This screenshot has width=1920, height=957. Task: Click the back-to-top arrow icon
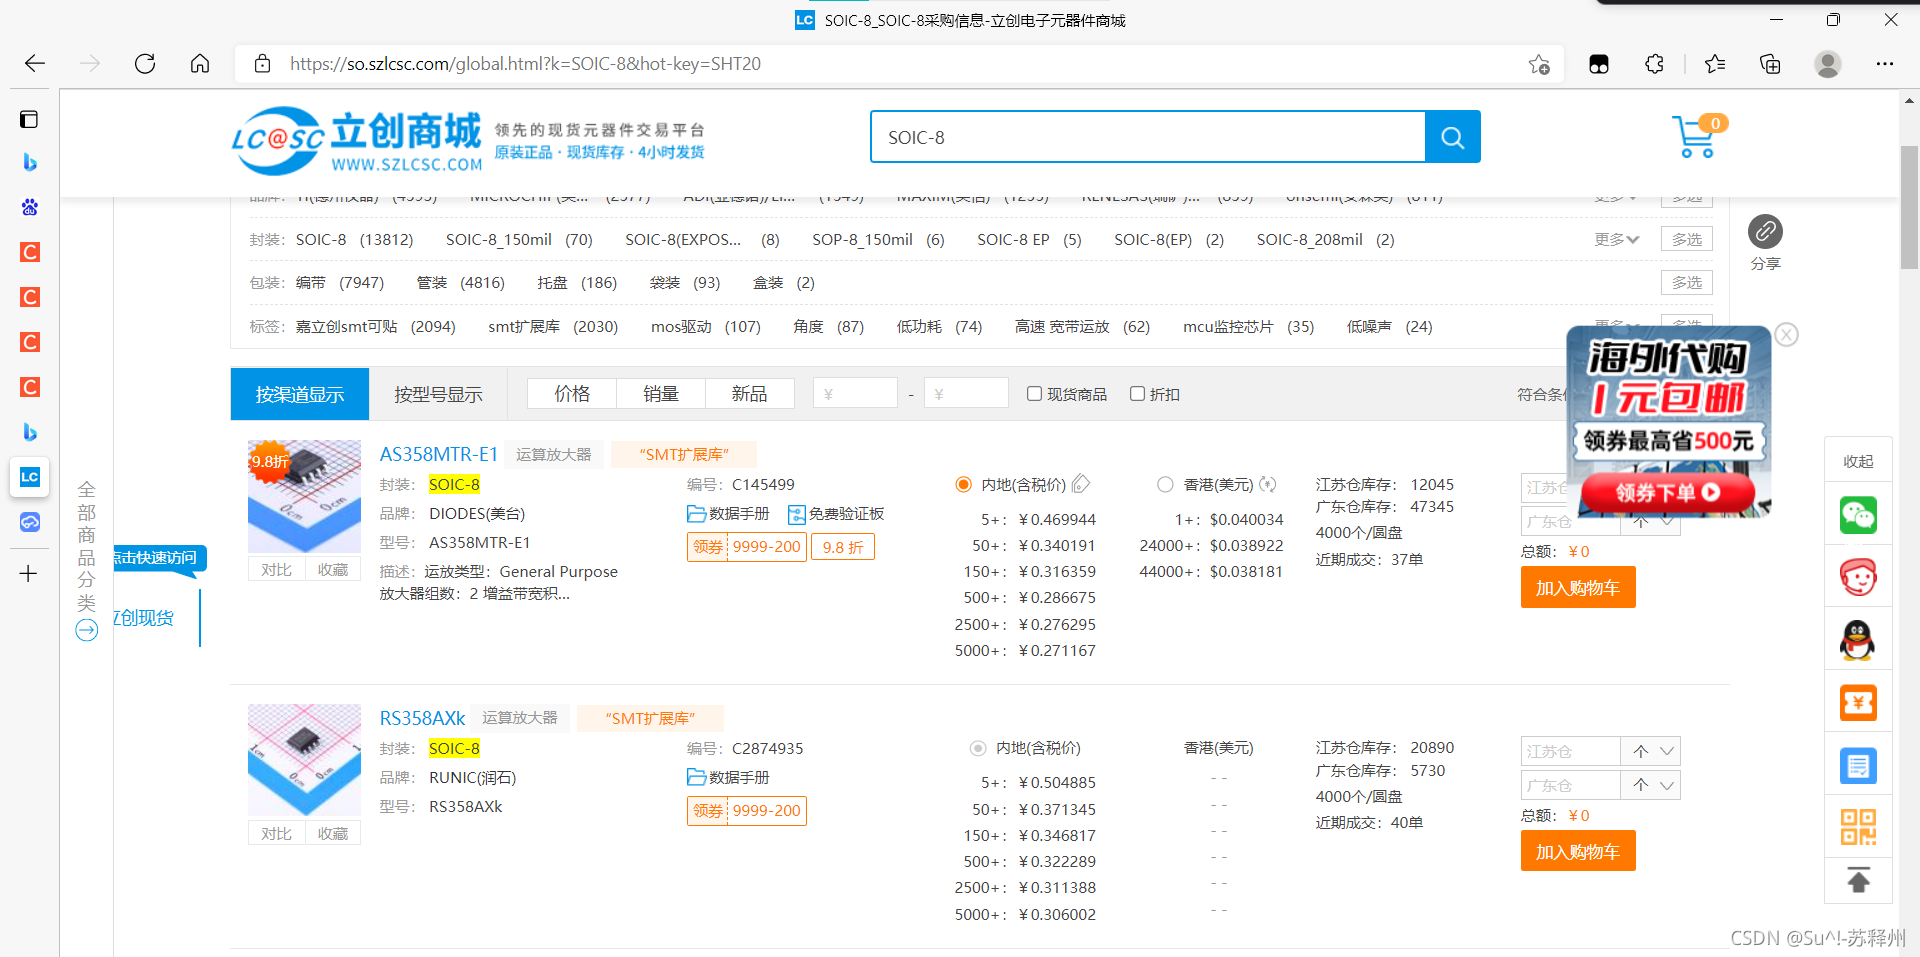coord(1858,881)
